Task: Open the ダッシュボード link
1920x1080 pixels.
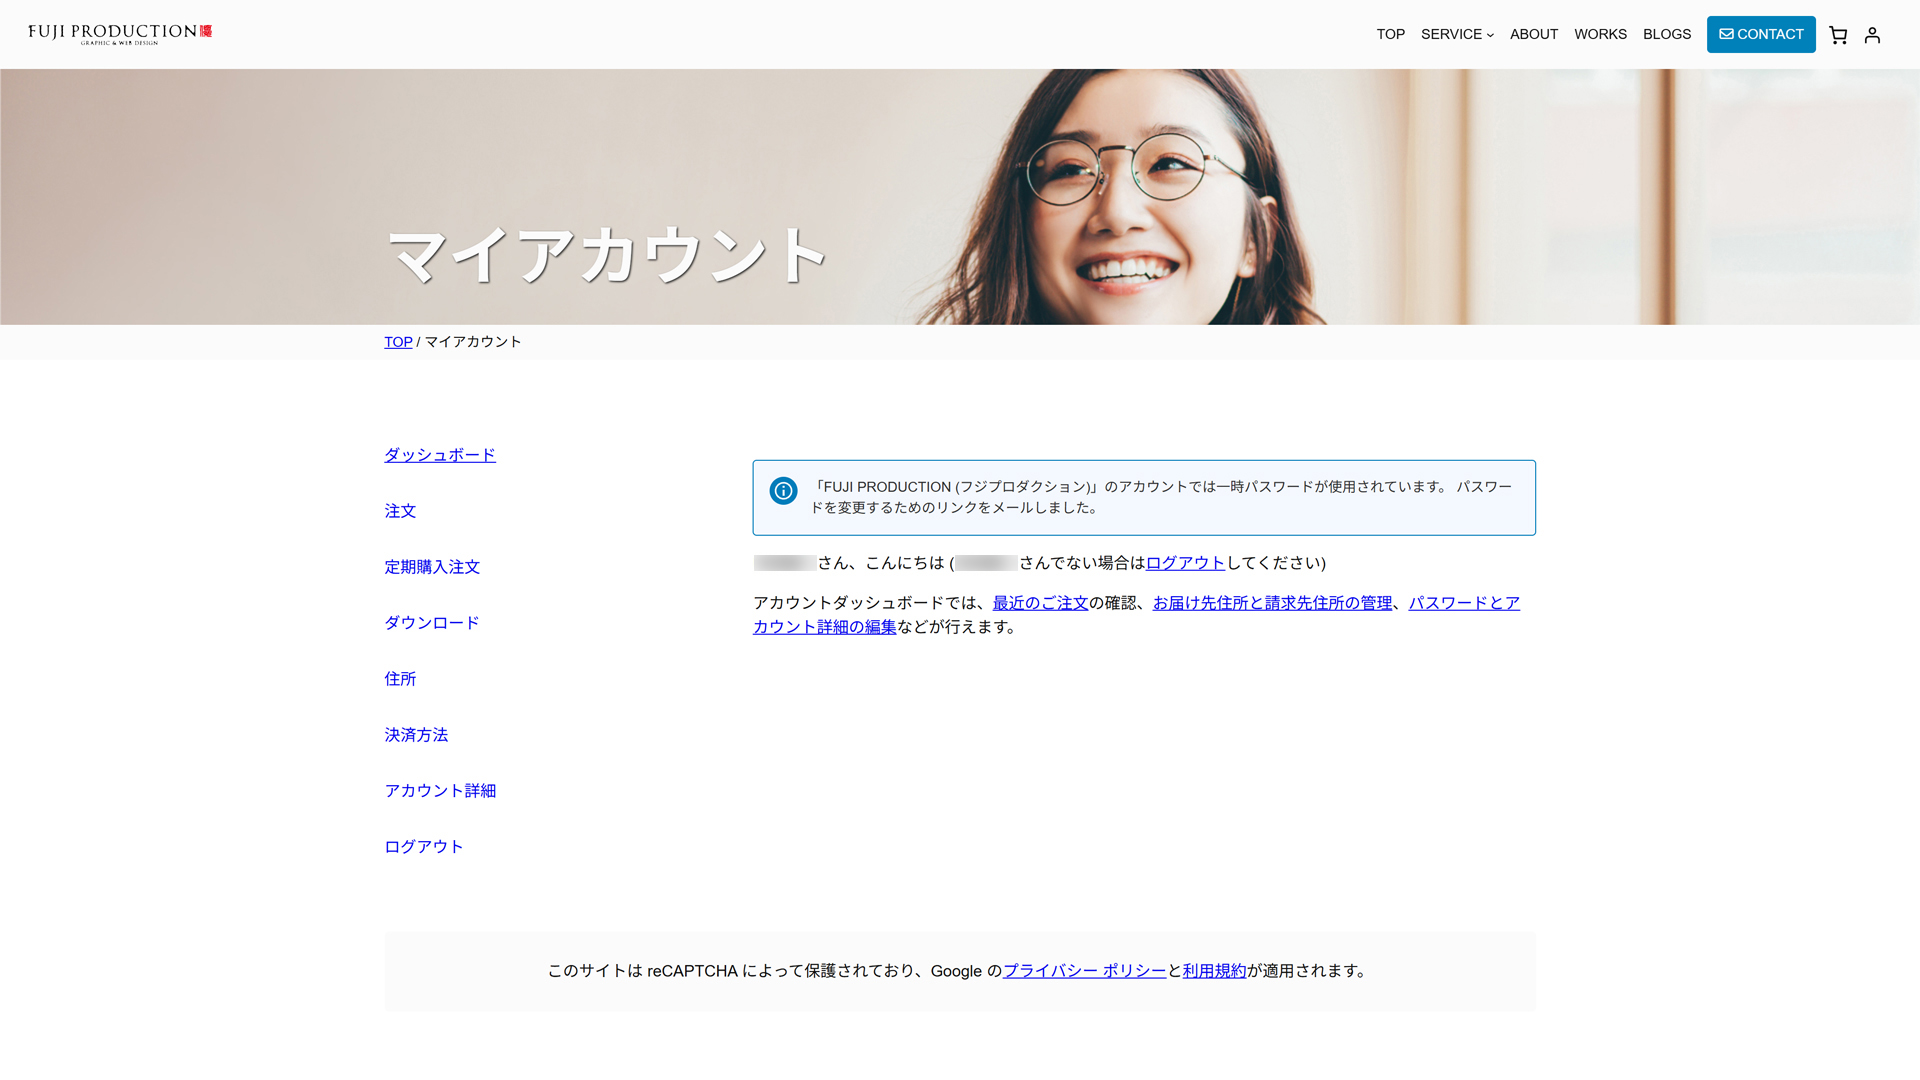Action: (x=439, y=455)
